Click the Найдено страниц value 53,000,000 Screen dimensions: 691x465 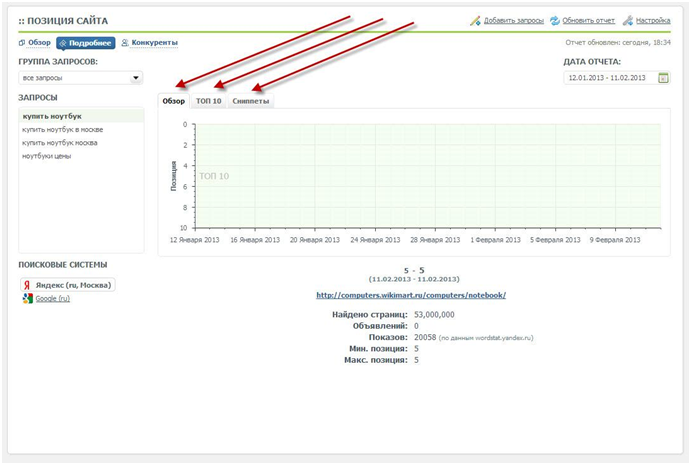click(434, 315)
